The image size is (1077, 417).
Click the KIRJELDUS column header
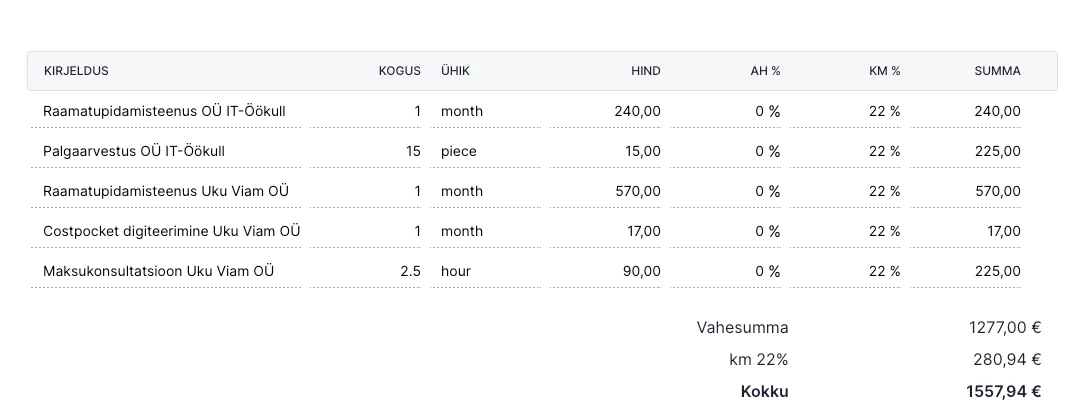(x=76, y=71)
